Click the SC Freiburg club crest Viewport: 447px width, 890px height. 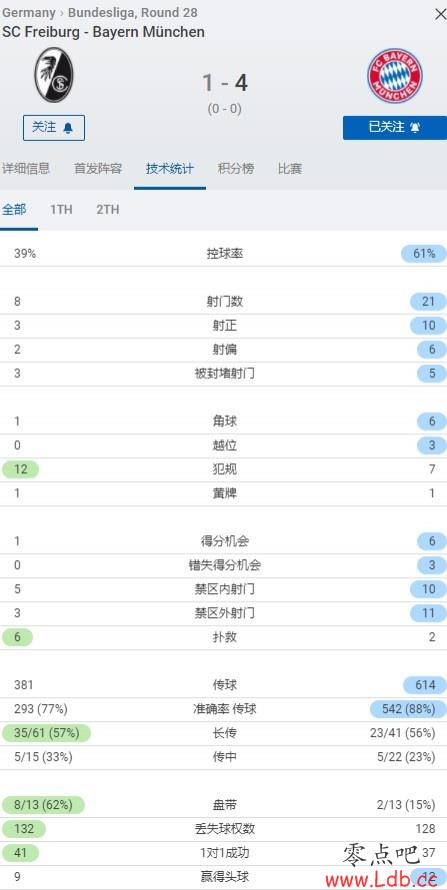(54, 75)
